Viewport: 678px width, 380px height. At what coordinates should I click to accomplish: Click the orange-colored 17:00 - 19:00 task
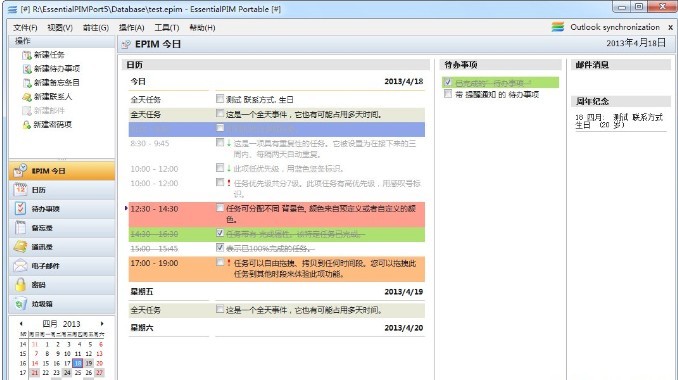click(x=277, y=269)
